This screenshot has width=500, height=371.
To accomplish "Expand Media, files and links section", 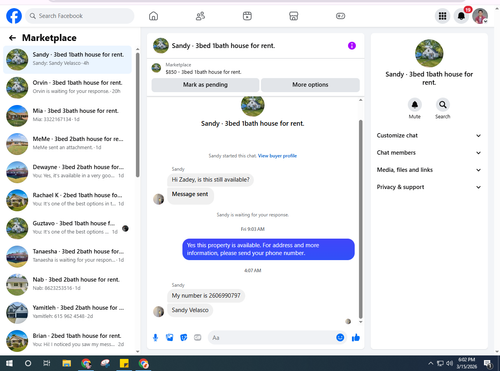I will pos(429,170).
